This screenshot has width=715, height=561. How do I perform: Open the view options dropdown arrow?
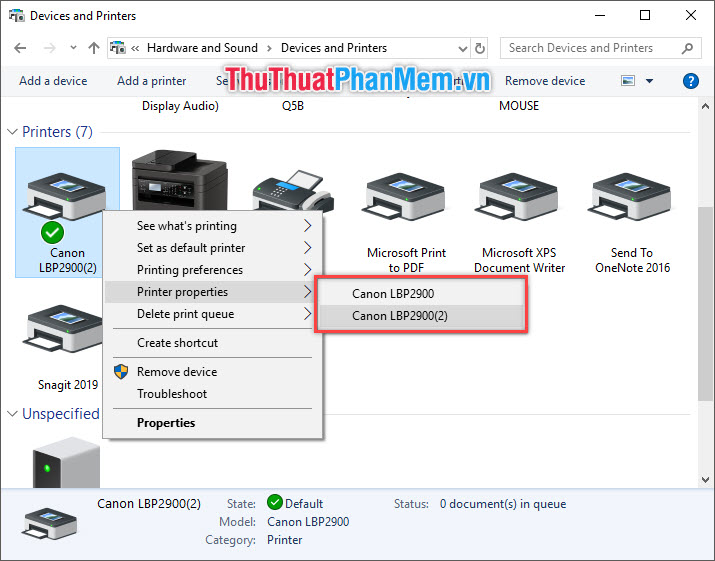click(x=650, y=81)
